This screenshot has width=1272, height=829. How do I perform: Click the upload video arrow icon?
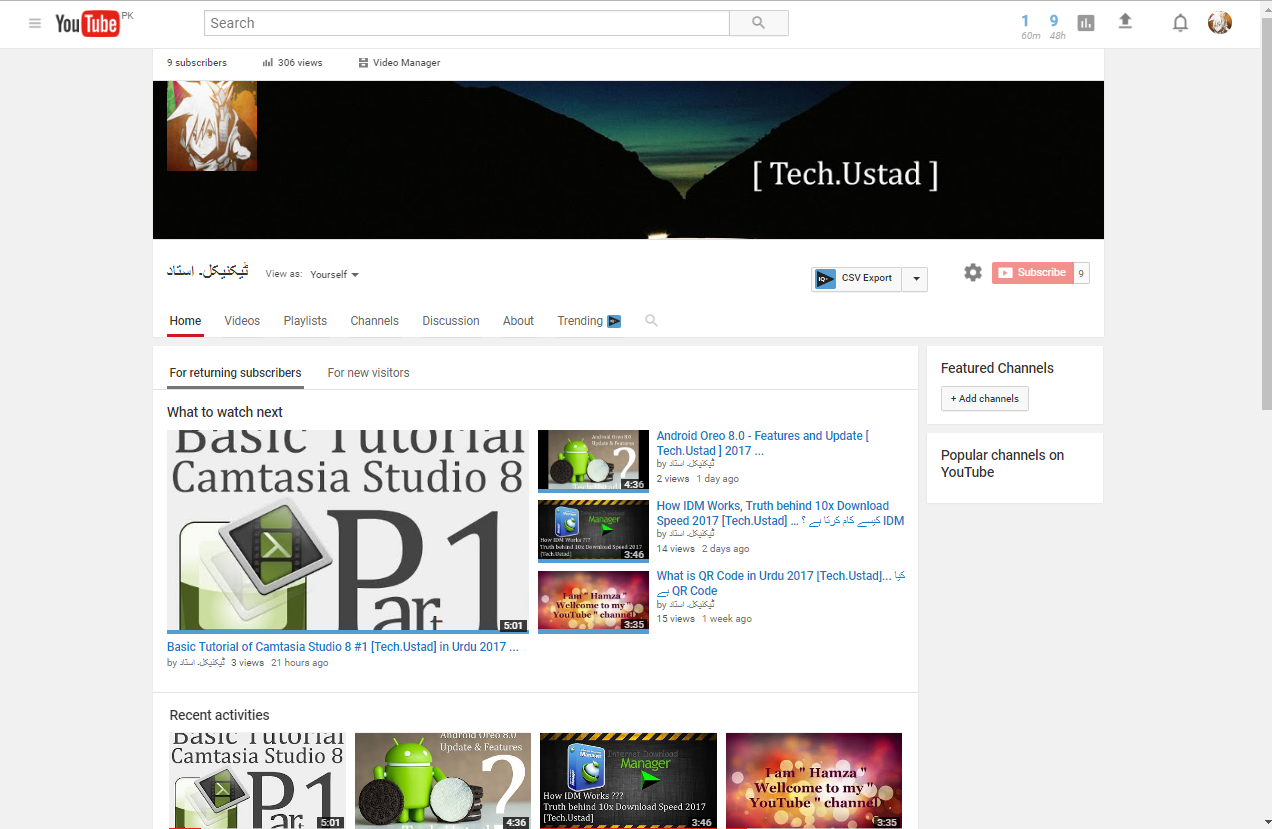pos(1125,21)
